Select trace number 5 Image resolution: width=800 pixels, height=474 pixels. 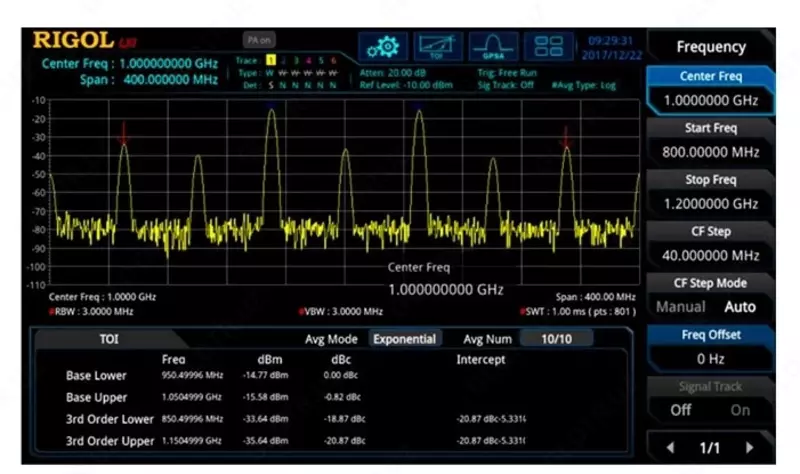(321, 60)
